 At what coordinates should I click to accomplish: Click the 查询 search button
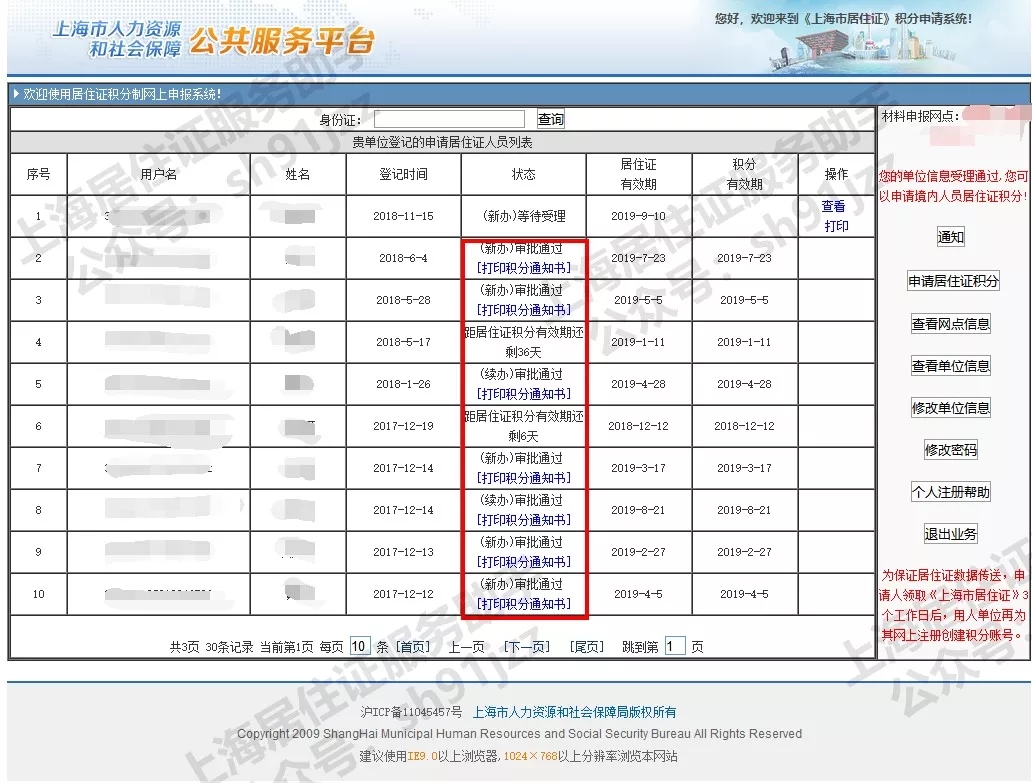tap(550, 120)
